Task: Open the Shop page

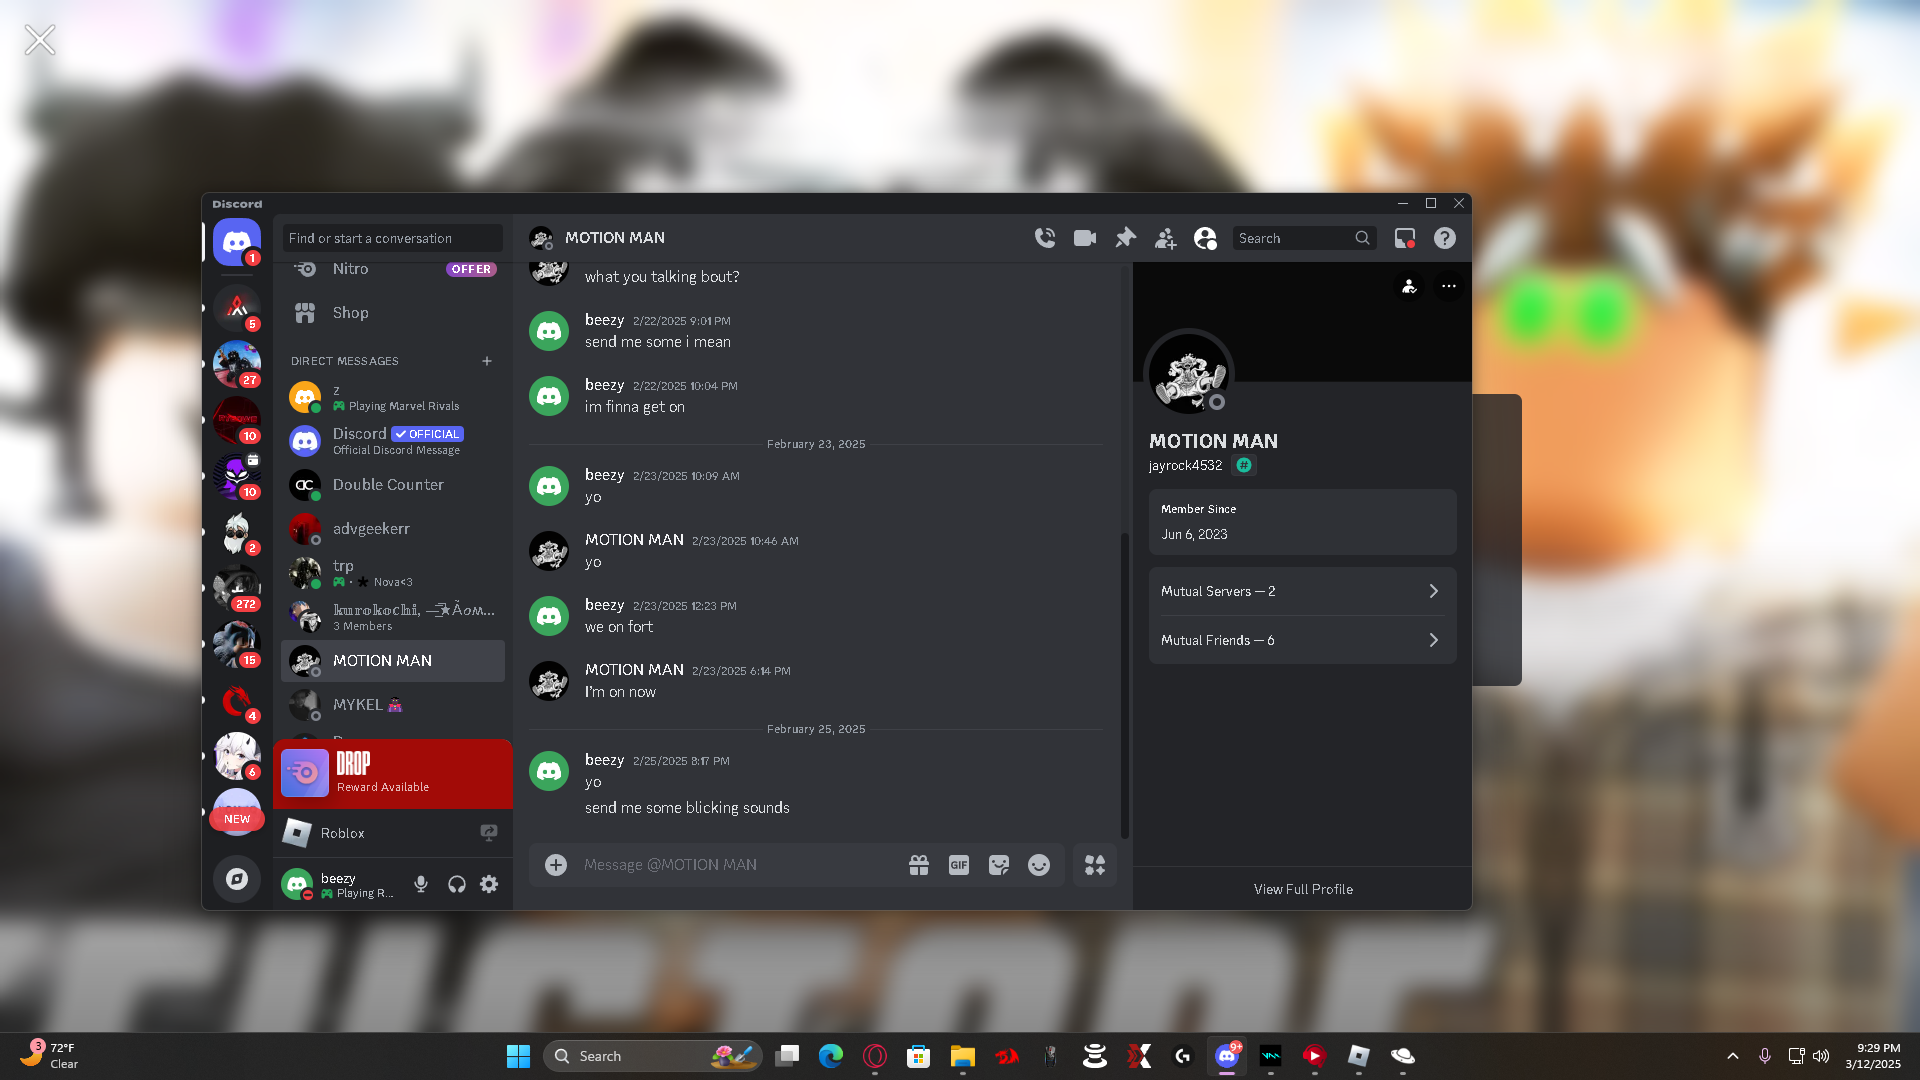Action: (x=393, y=313)
